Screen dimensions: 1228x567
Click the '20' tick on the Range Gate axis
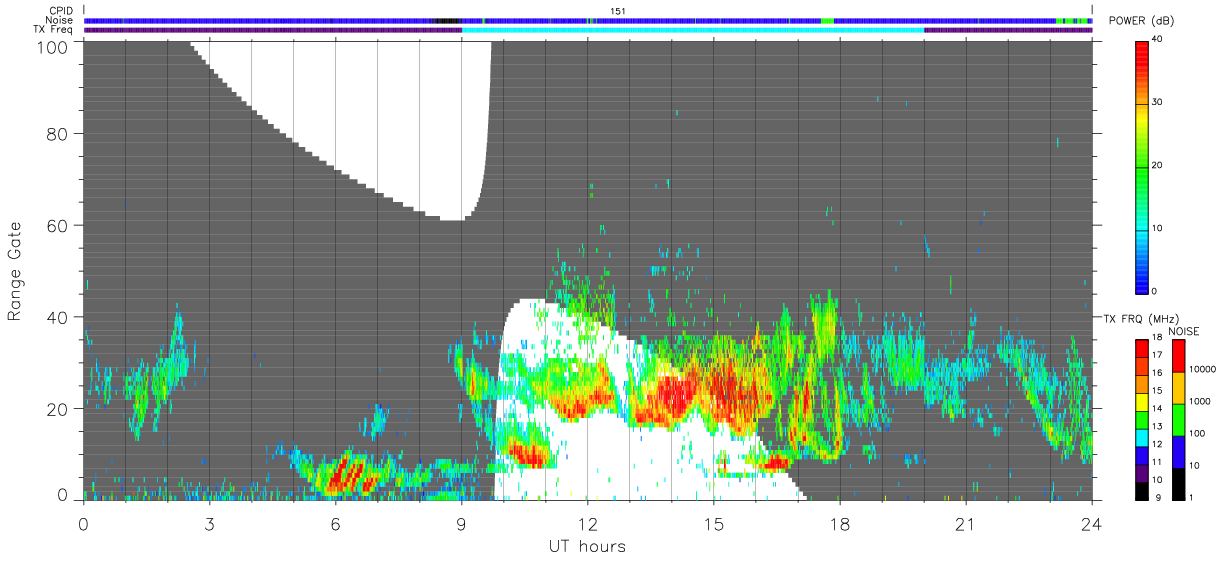[58, 409]
